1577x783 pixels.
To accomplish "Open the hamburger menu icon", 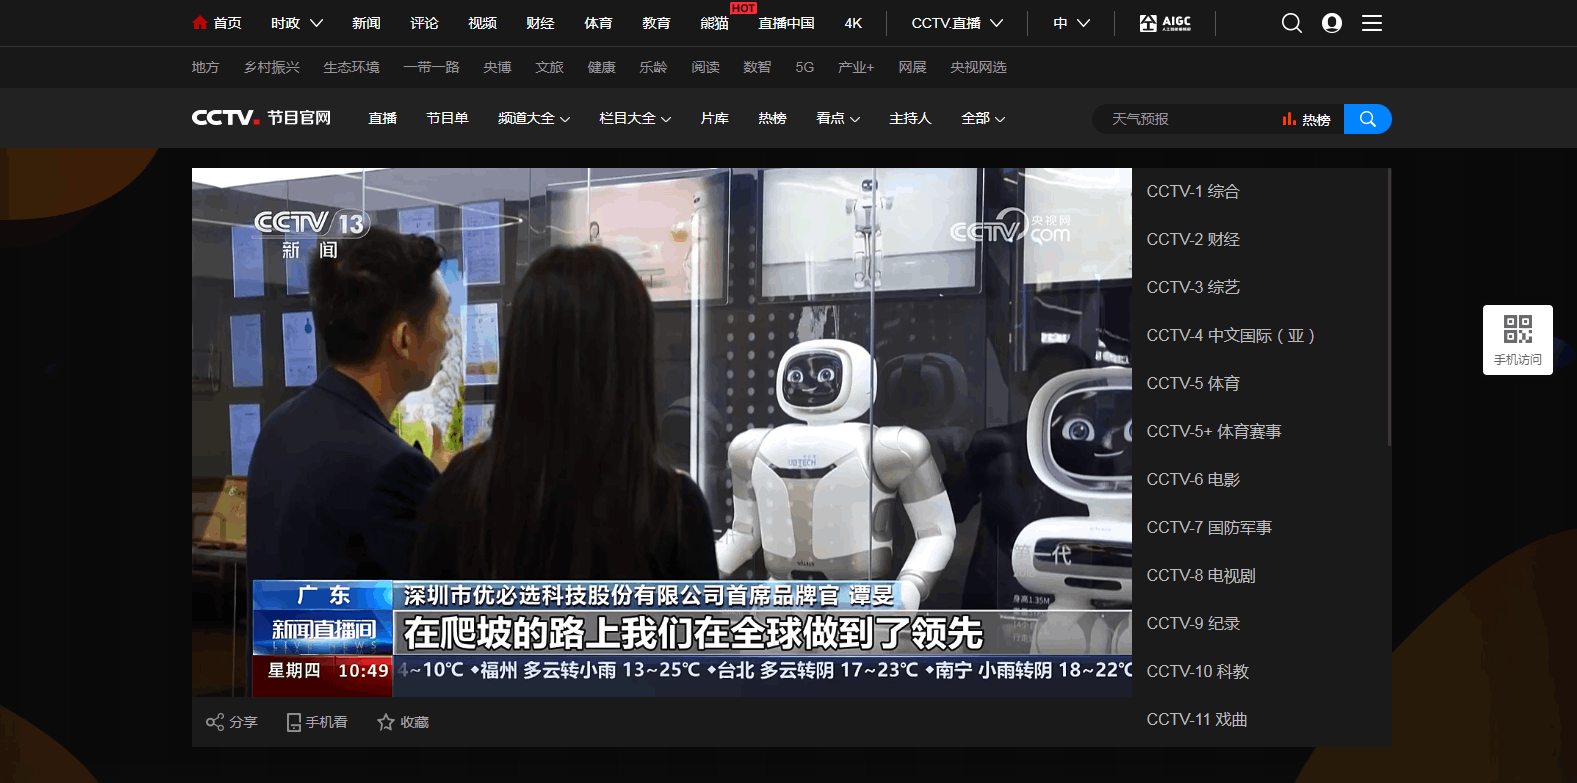I will (1372, 23).
